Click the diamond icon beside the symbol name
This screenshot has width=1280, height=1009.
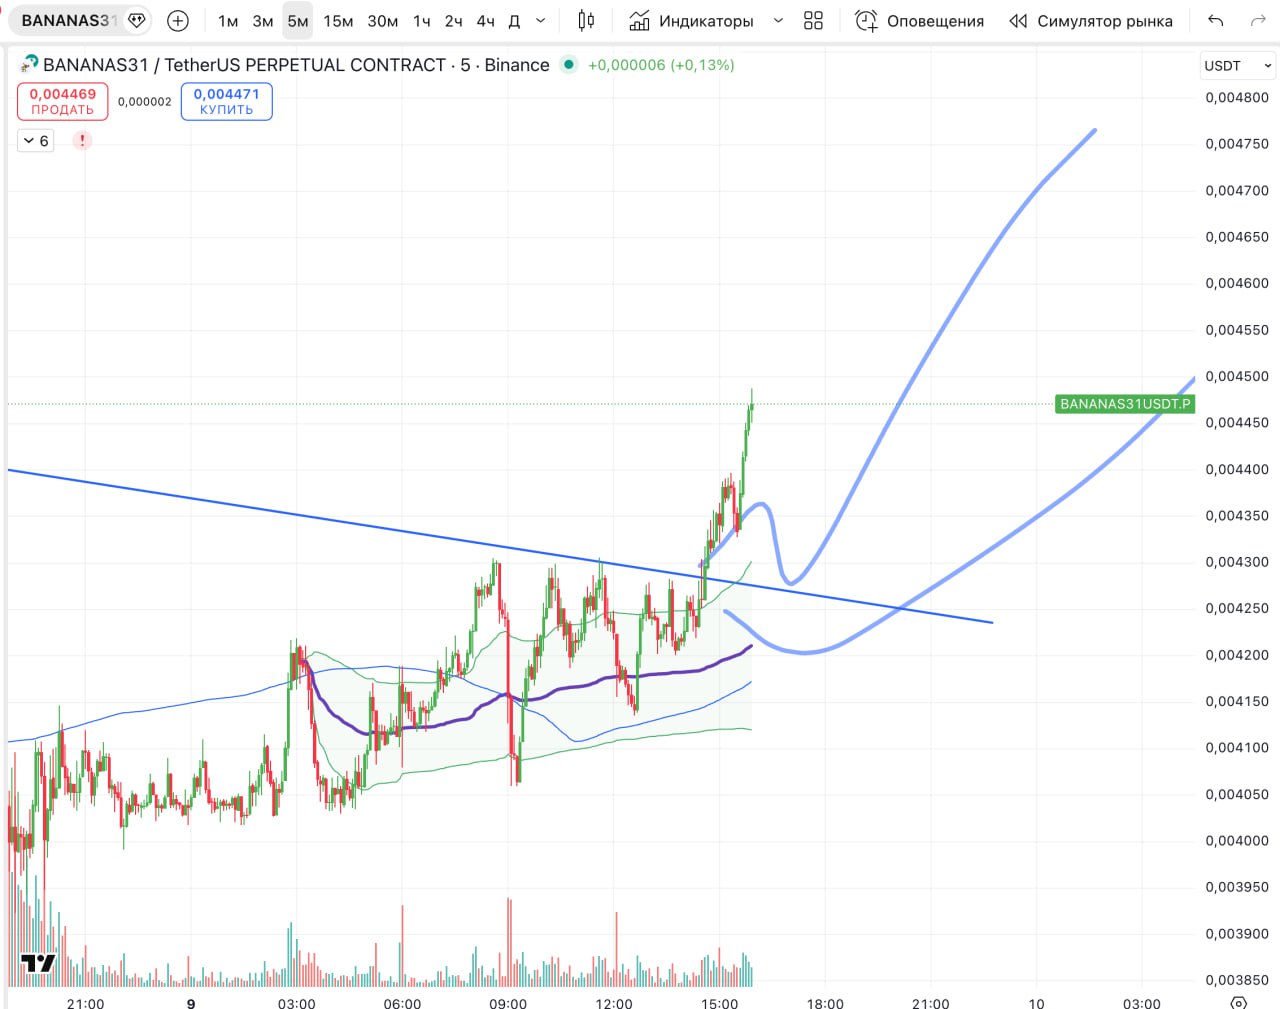click(x=137, y=20)
